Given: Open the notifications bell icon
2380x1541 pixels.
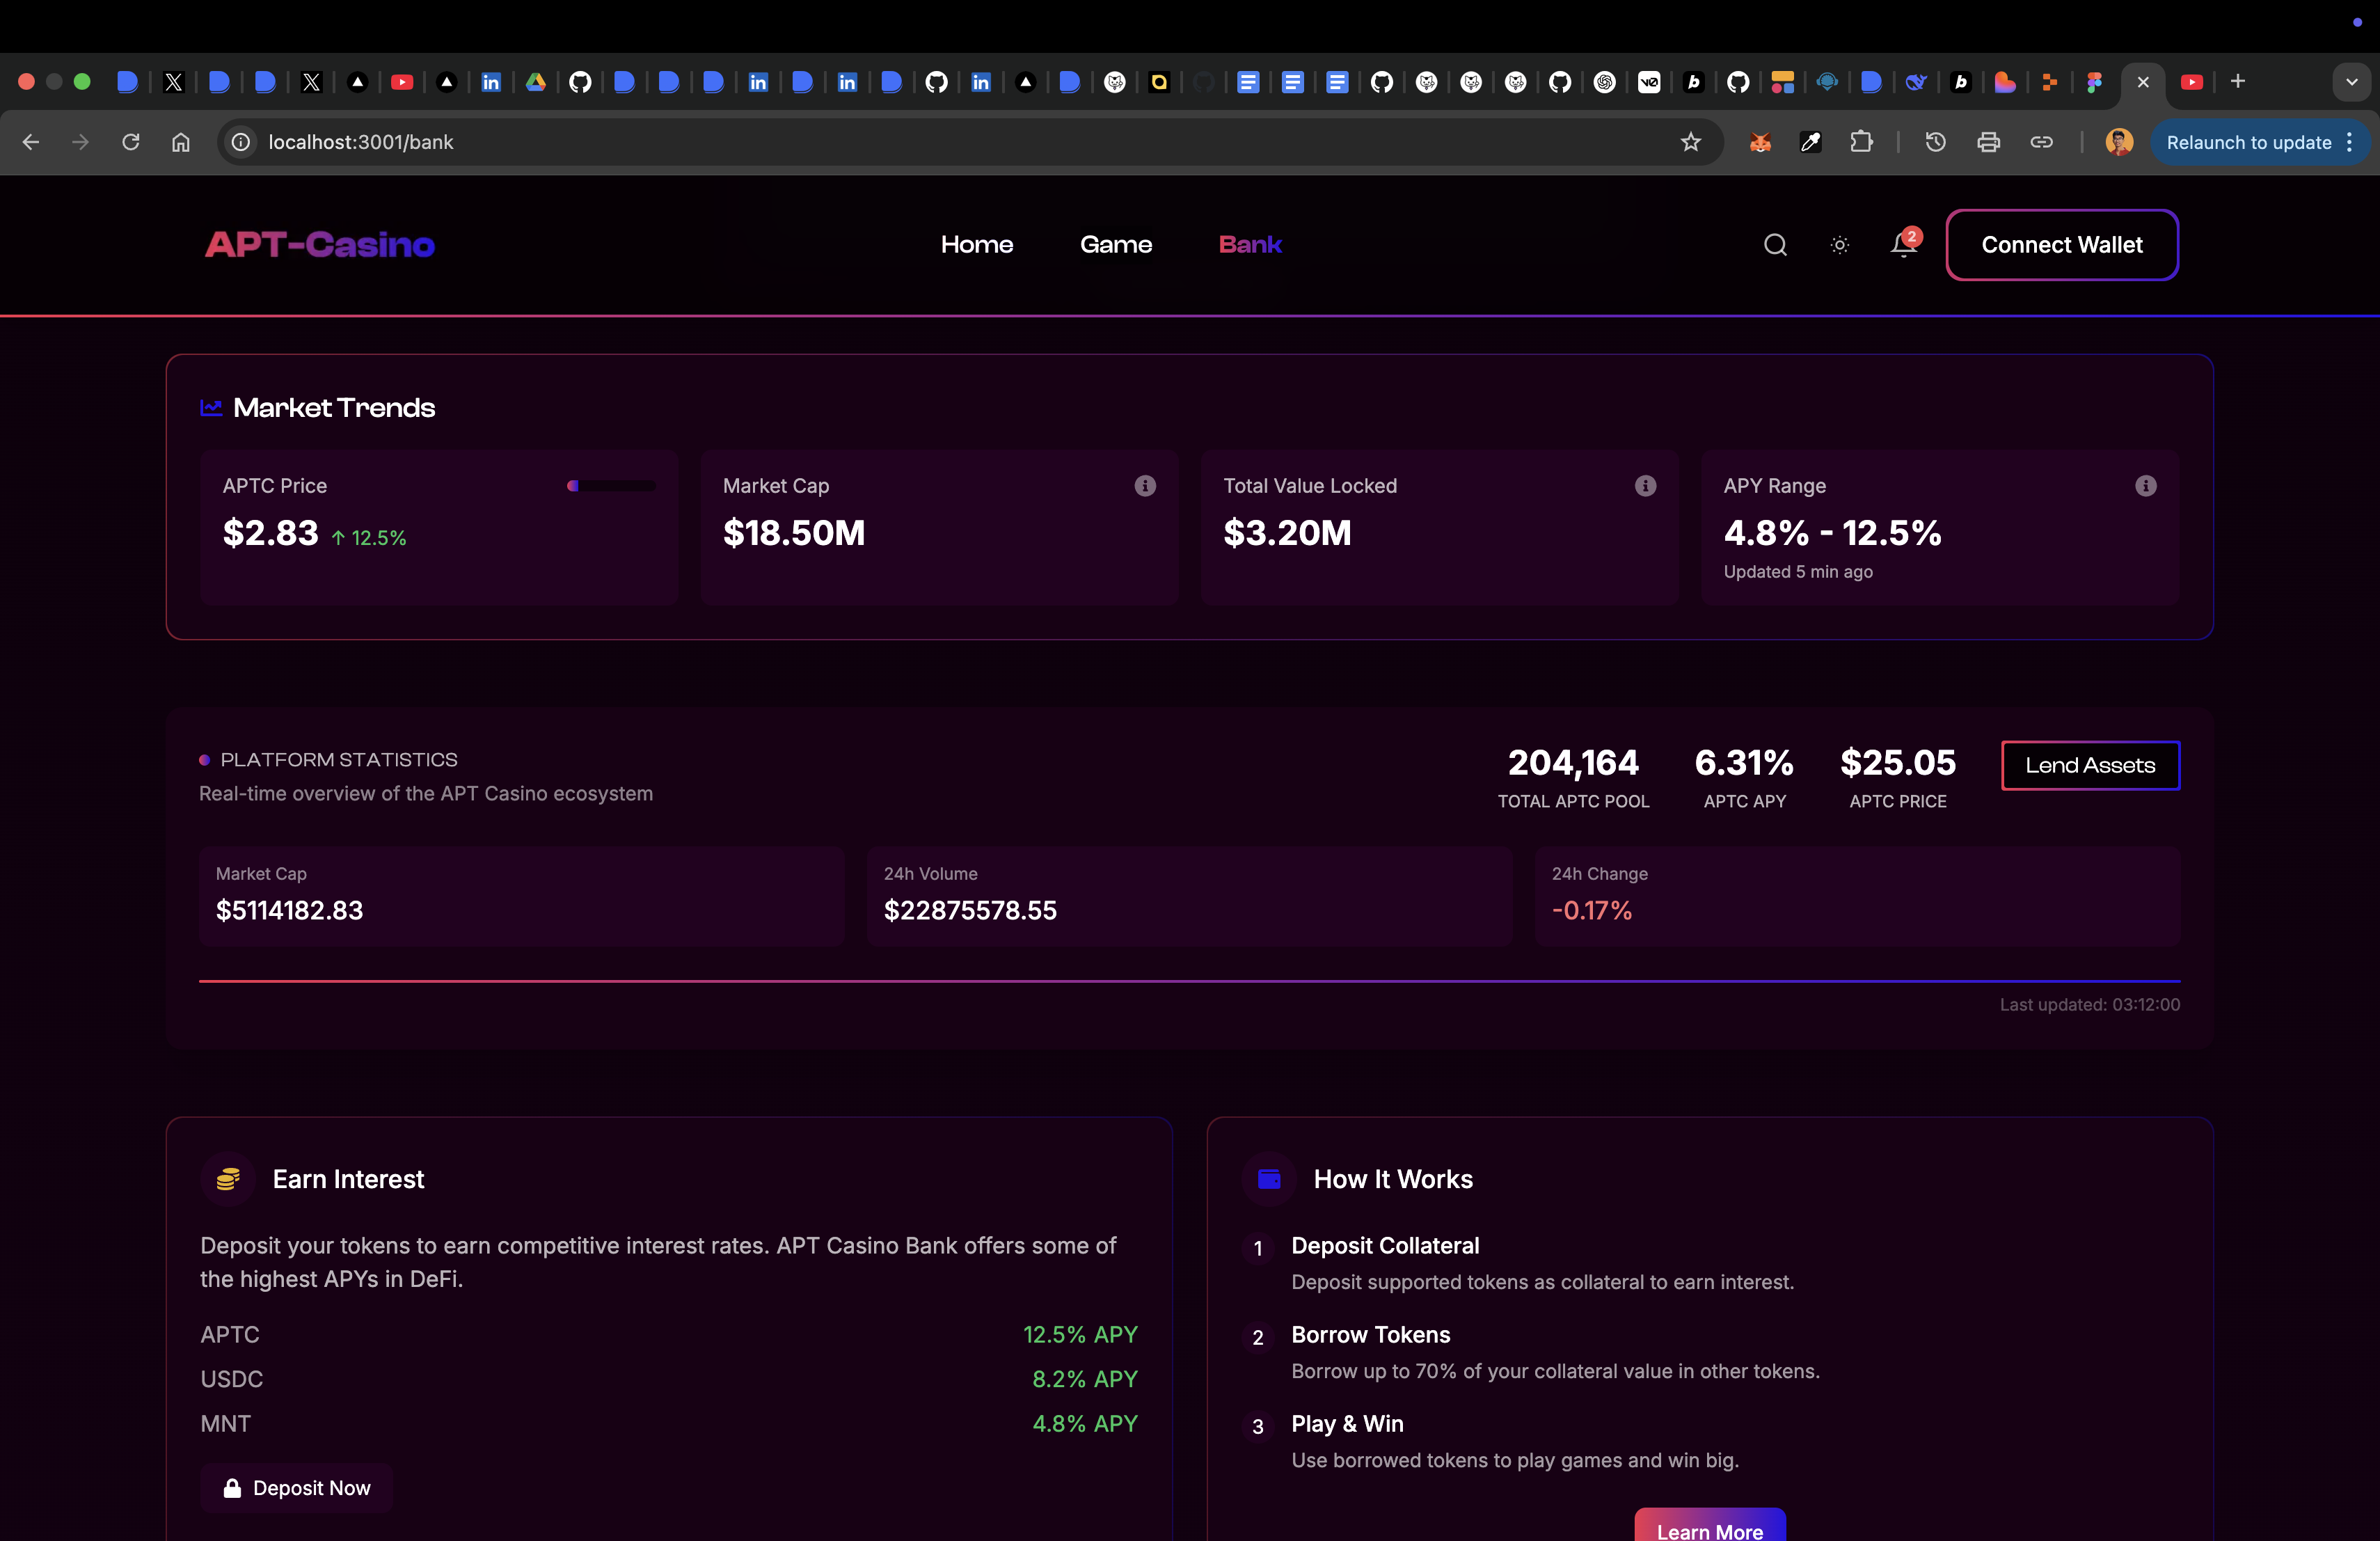Looking at the screenshot, I should coord(1903,245).
